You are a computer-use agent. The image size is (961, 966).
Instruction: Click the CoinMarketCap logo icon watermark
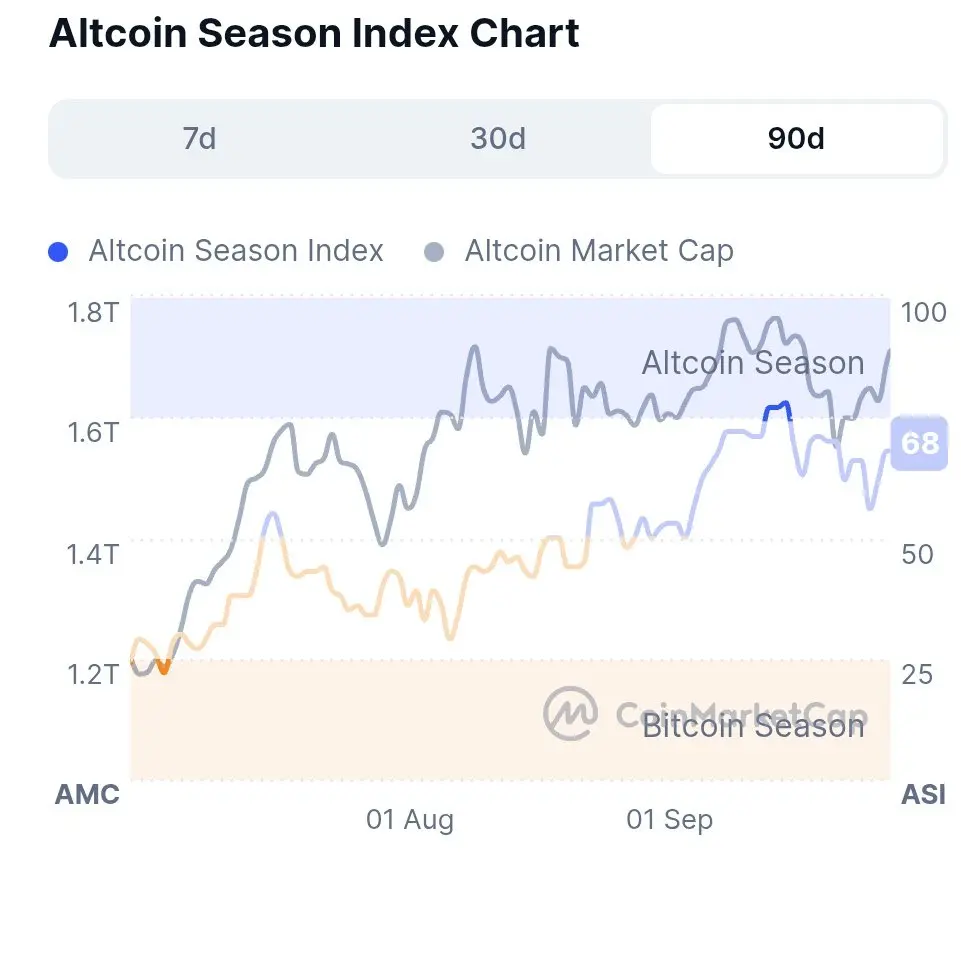(x=570, y=713)
